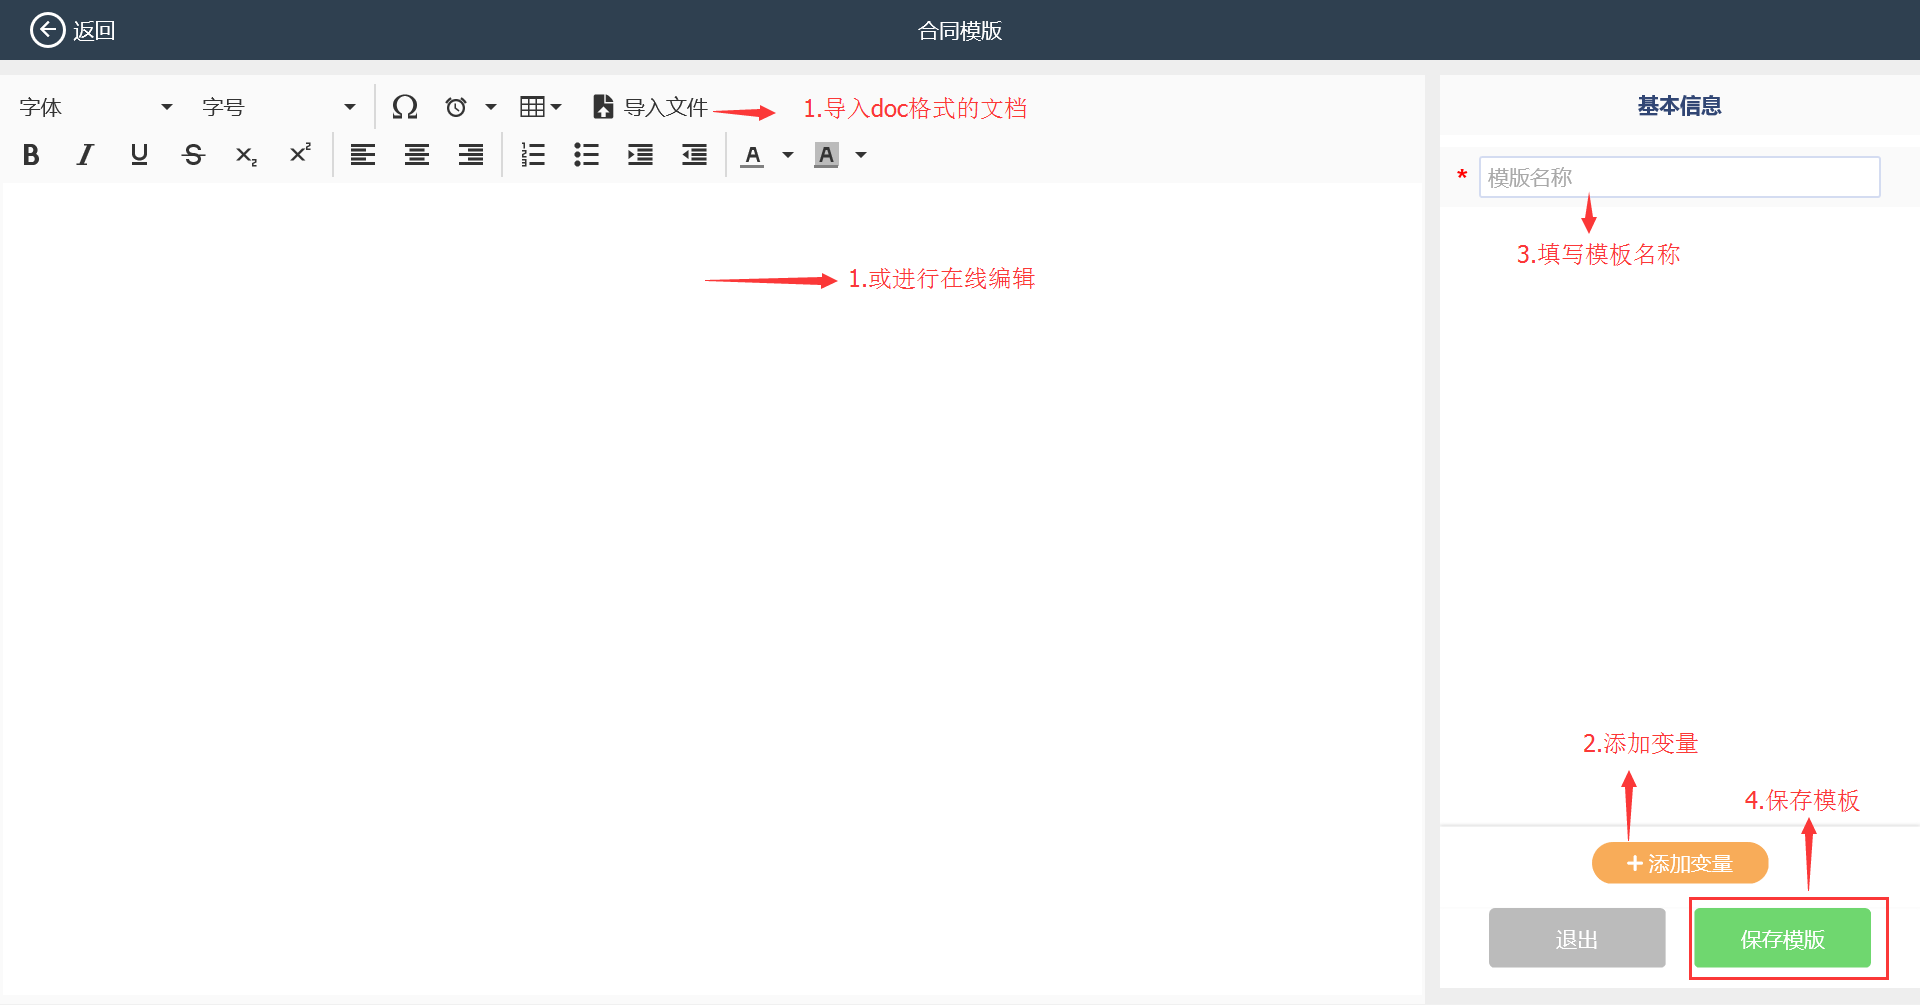Apply italic text style

coord(85,155)
